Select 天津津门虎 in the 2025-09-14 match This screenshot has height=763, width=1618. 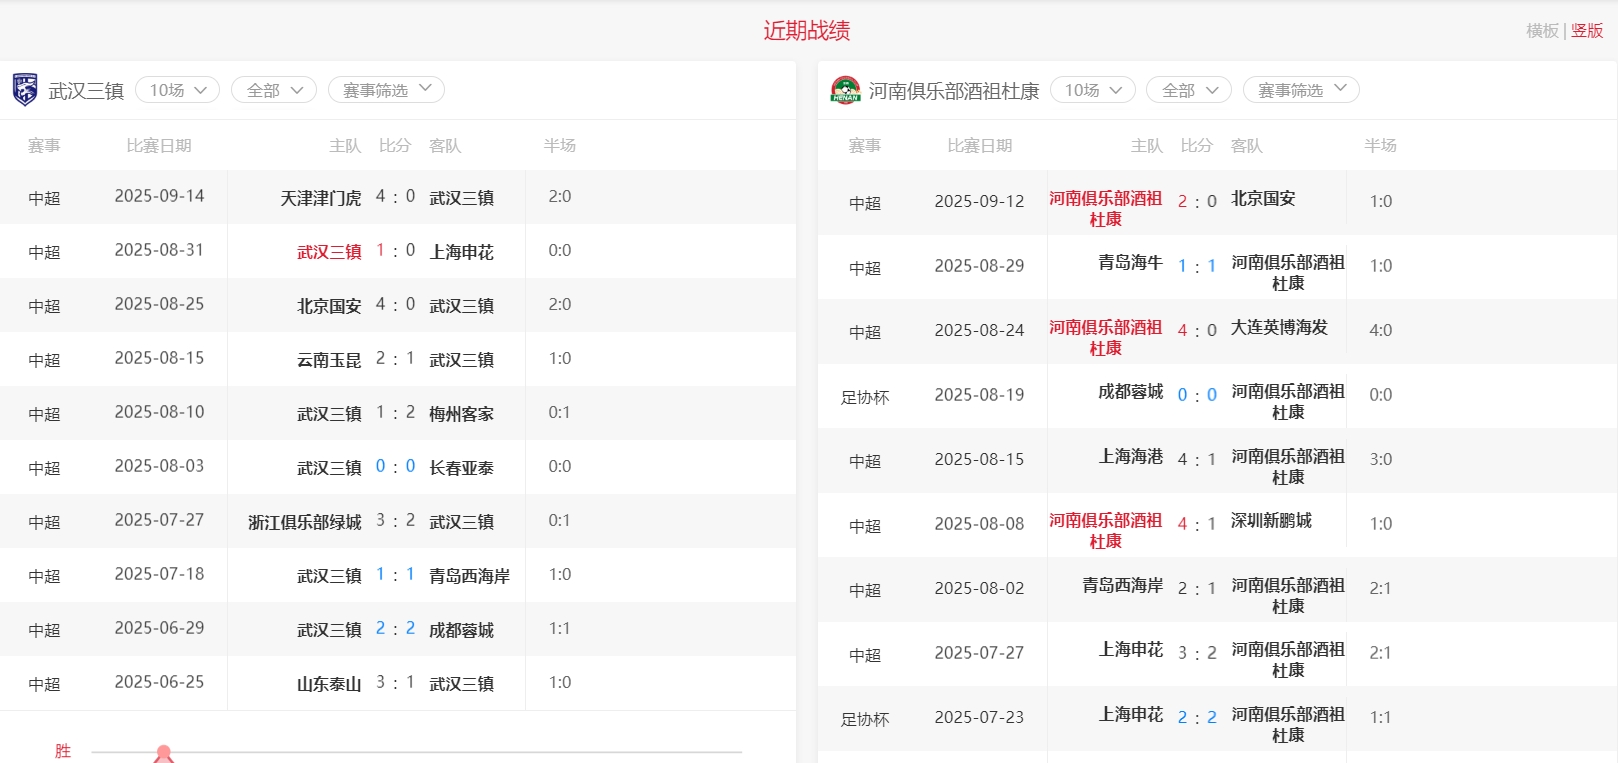tap(320, 198)
